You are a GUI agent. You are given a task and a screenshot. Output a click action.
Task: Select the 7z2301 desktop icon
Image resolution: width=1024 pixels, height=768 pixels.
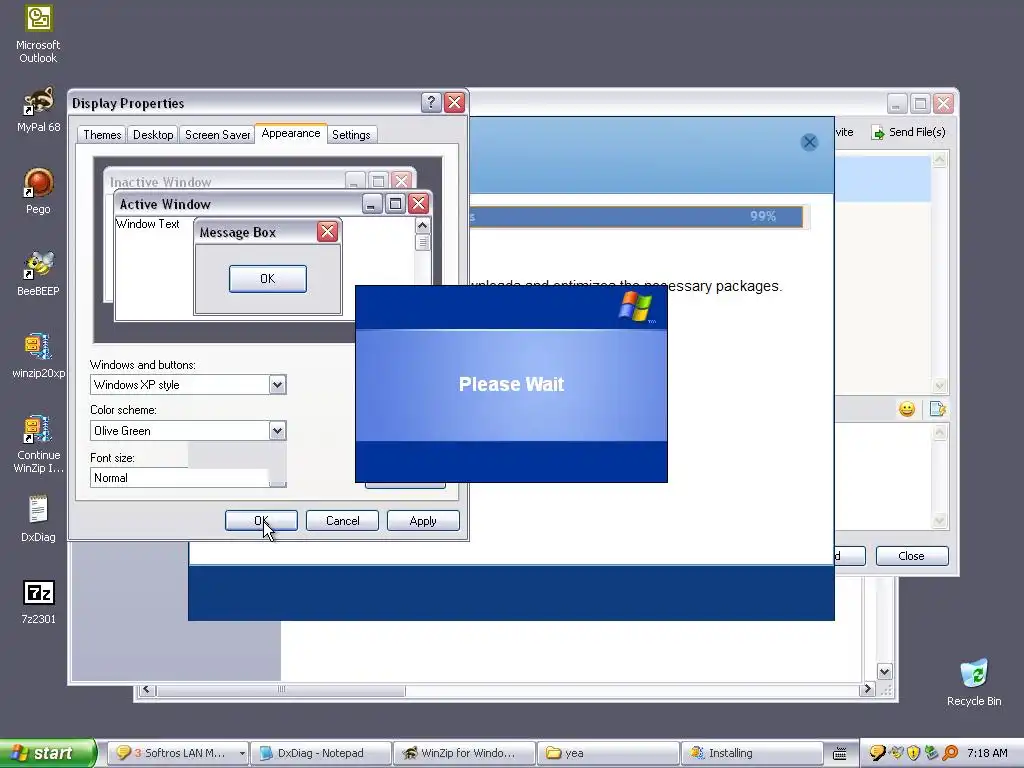pos(38,601)
